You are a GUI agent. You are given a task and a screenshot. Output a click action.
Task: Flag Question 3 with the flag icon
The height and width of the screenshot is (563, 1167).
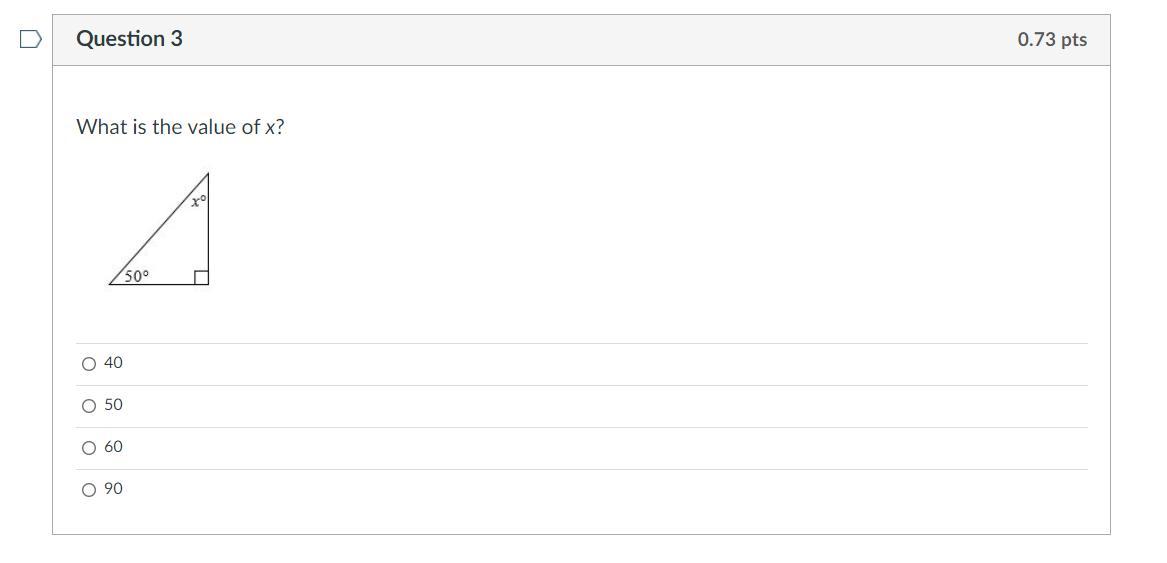click(31, 39)
